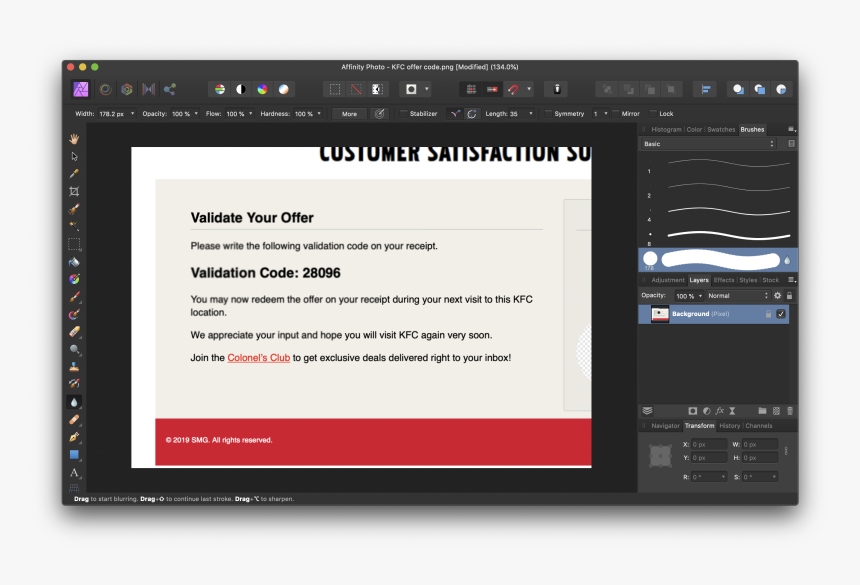Enable the Stabilizer checkbox
Screen dimensions: 860x585
click(x=404, y=114)
